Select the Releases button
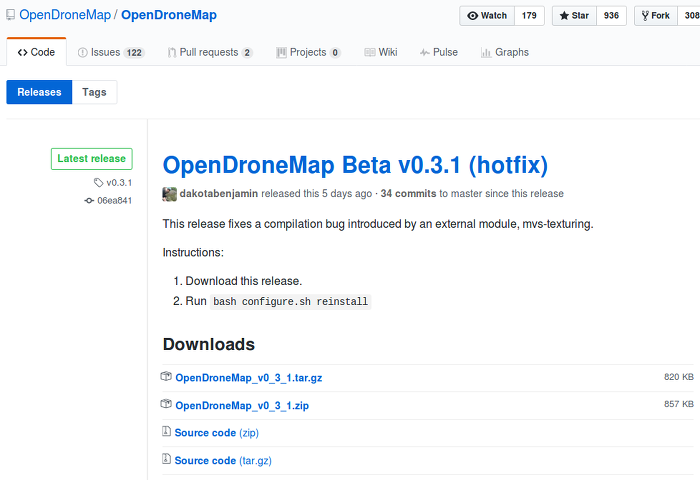The width and height of the screenshot is (700, 480). pos(39,92)
